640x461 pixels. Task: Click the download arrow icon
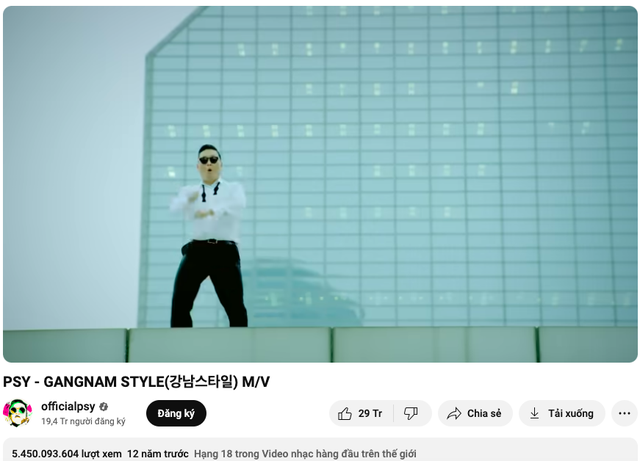[x=534, y=413]
